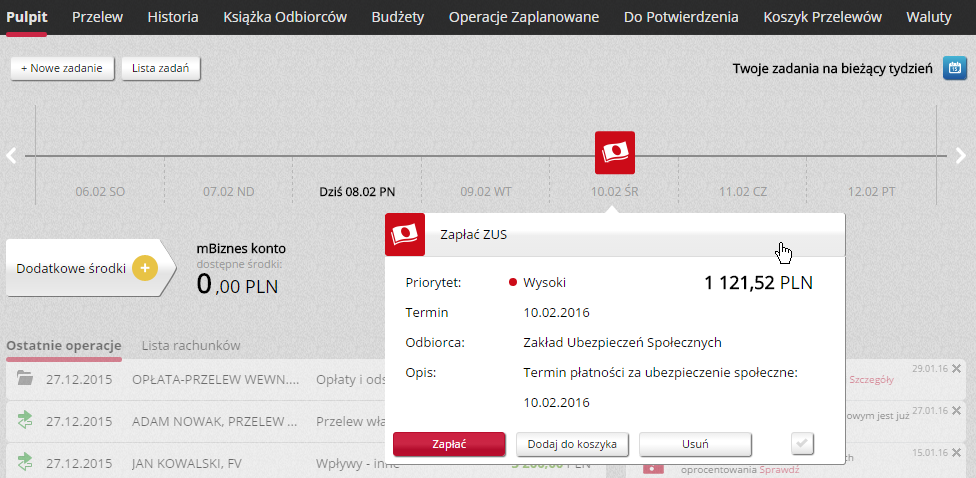976x478 pixels.
Task: Open the Lista zadań button
Action: (161, 68)
